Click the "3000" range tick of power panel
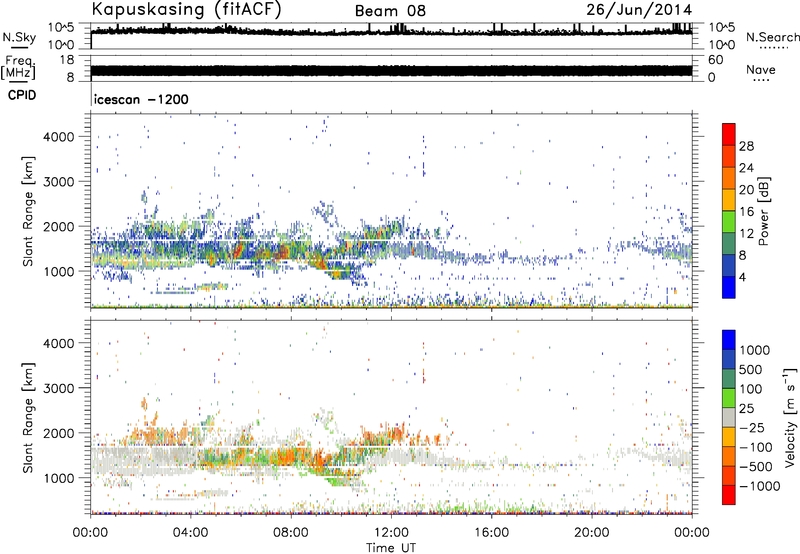The height and width of the screenshot is (554, 800). tap(59, 182)
